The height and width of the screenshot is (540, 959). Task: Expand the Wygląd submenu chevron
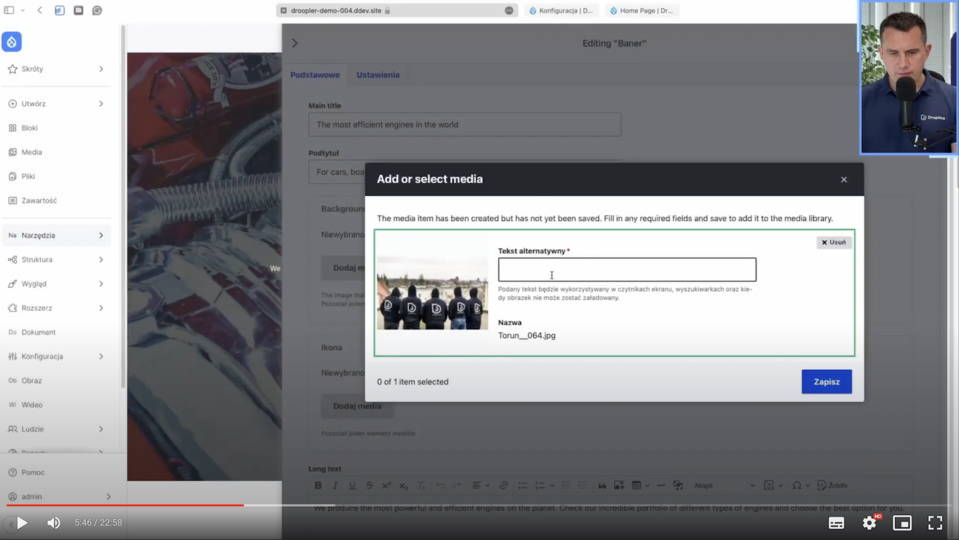(101, 284)
